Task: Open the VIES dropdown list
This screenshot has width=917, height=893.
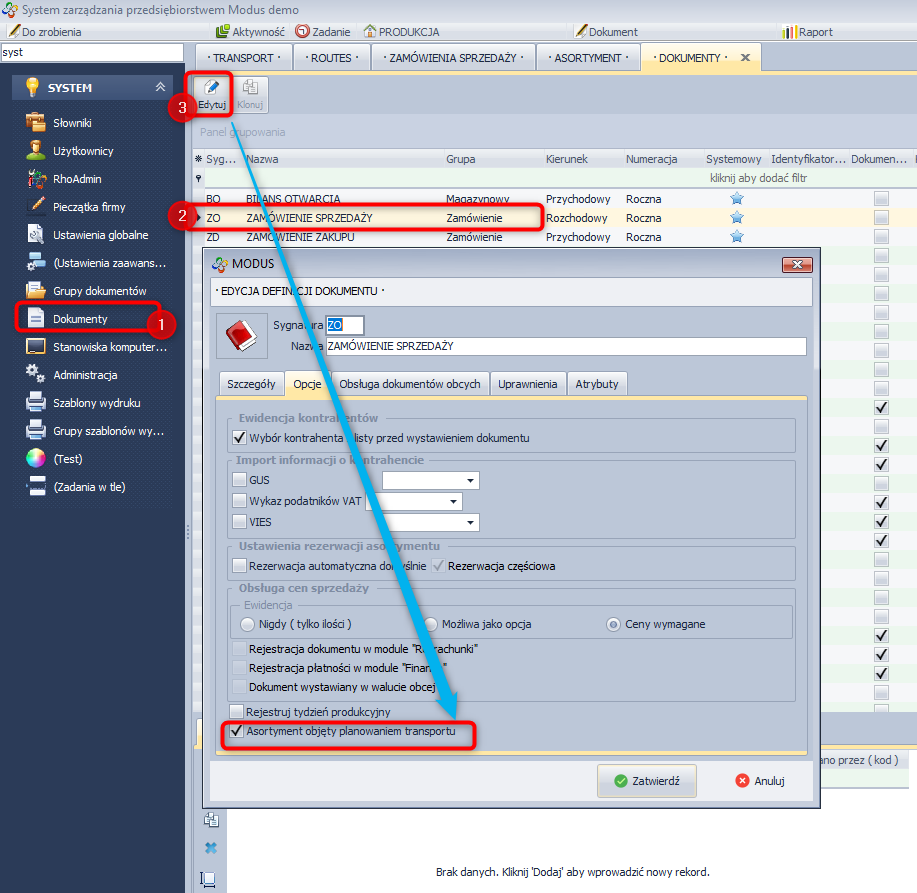Action: point(471,522)
